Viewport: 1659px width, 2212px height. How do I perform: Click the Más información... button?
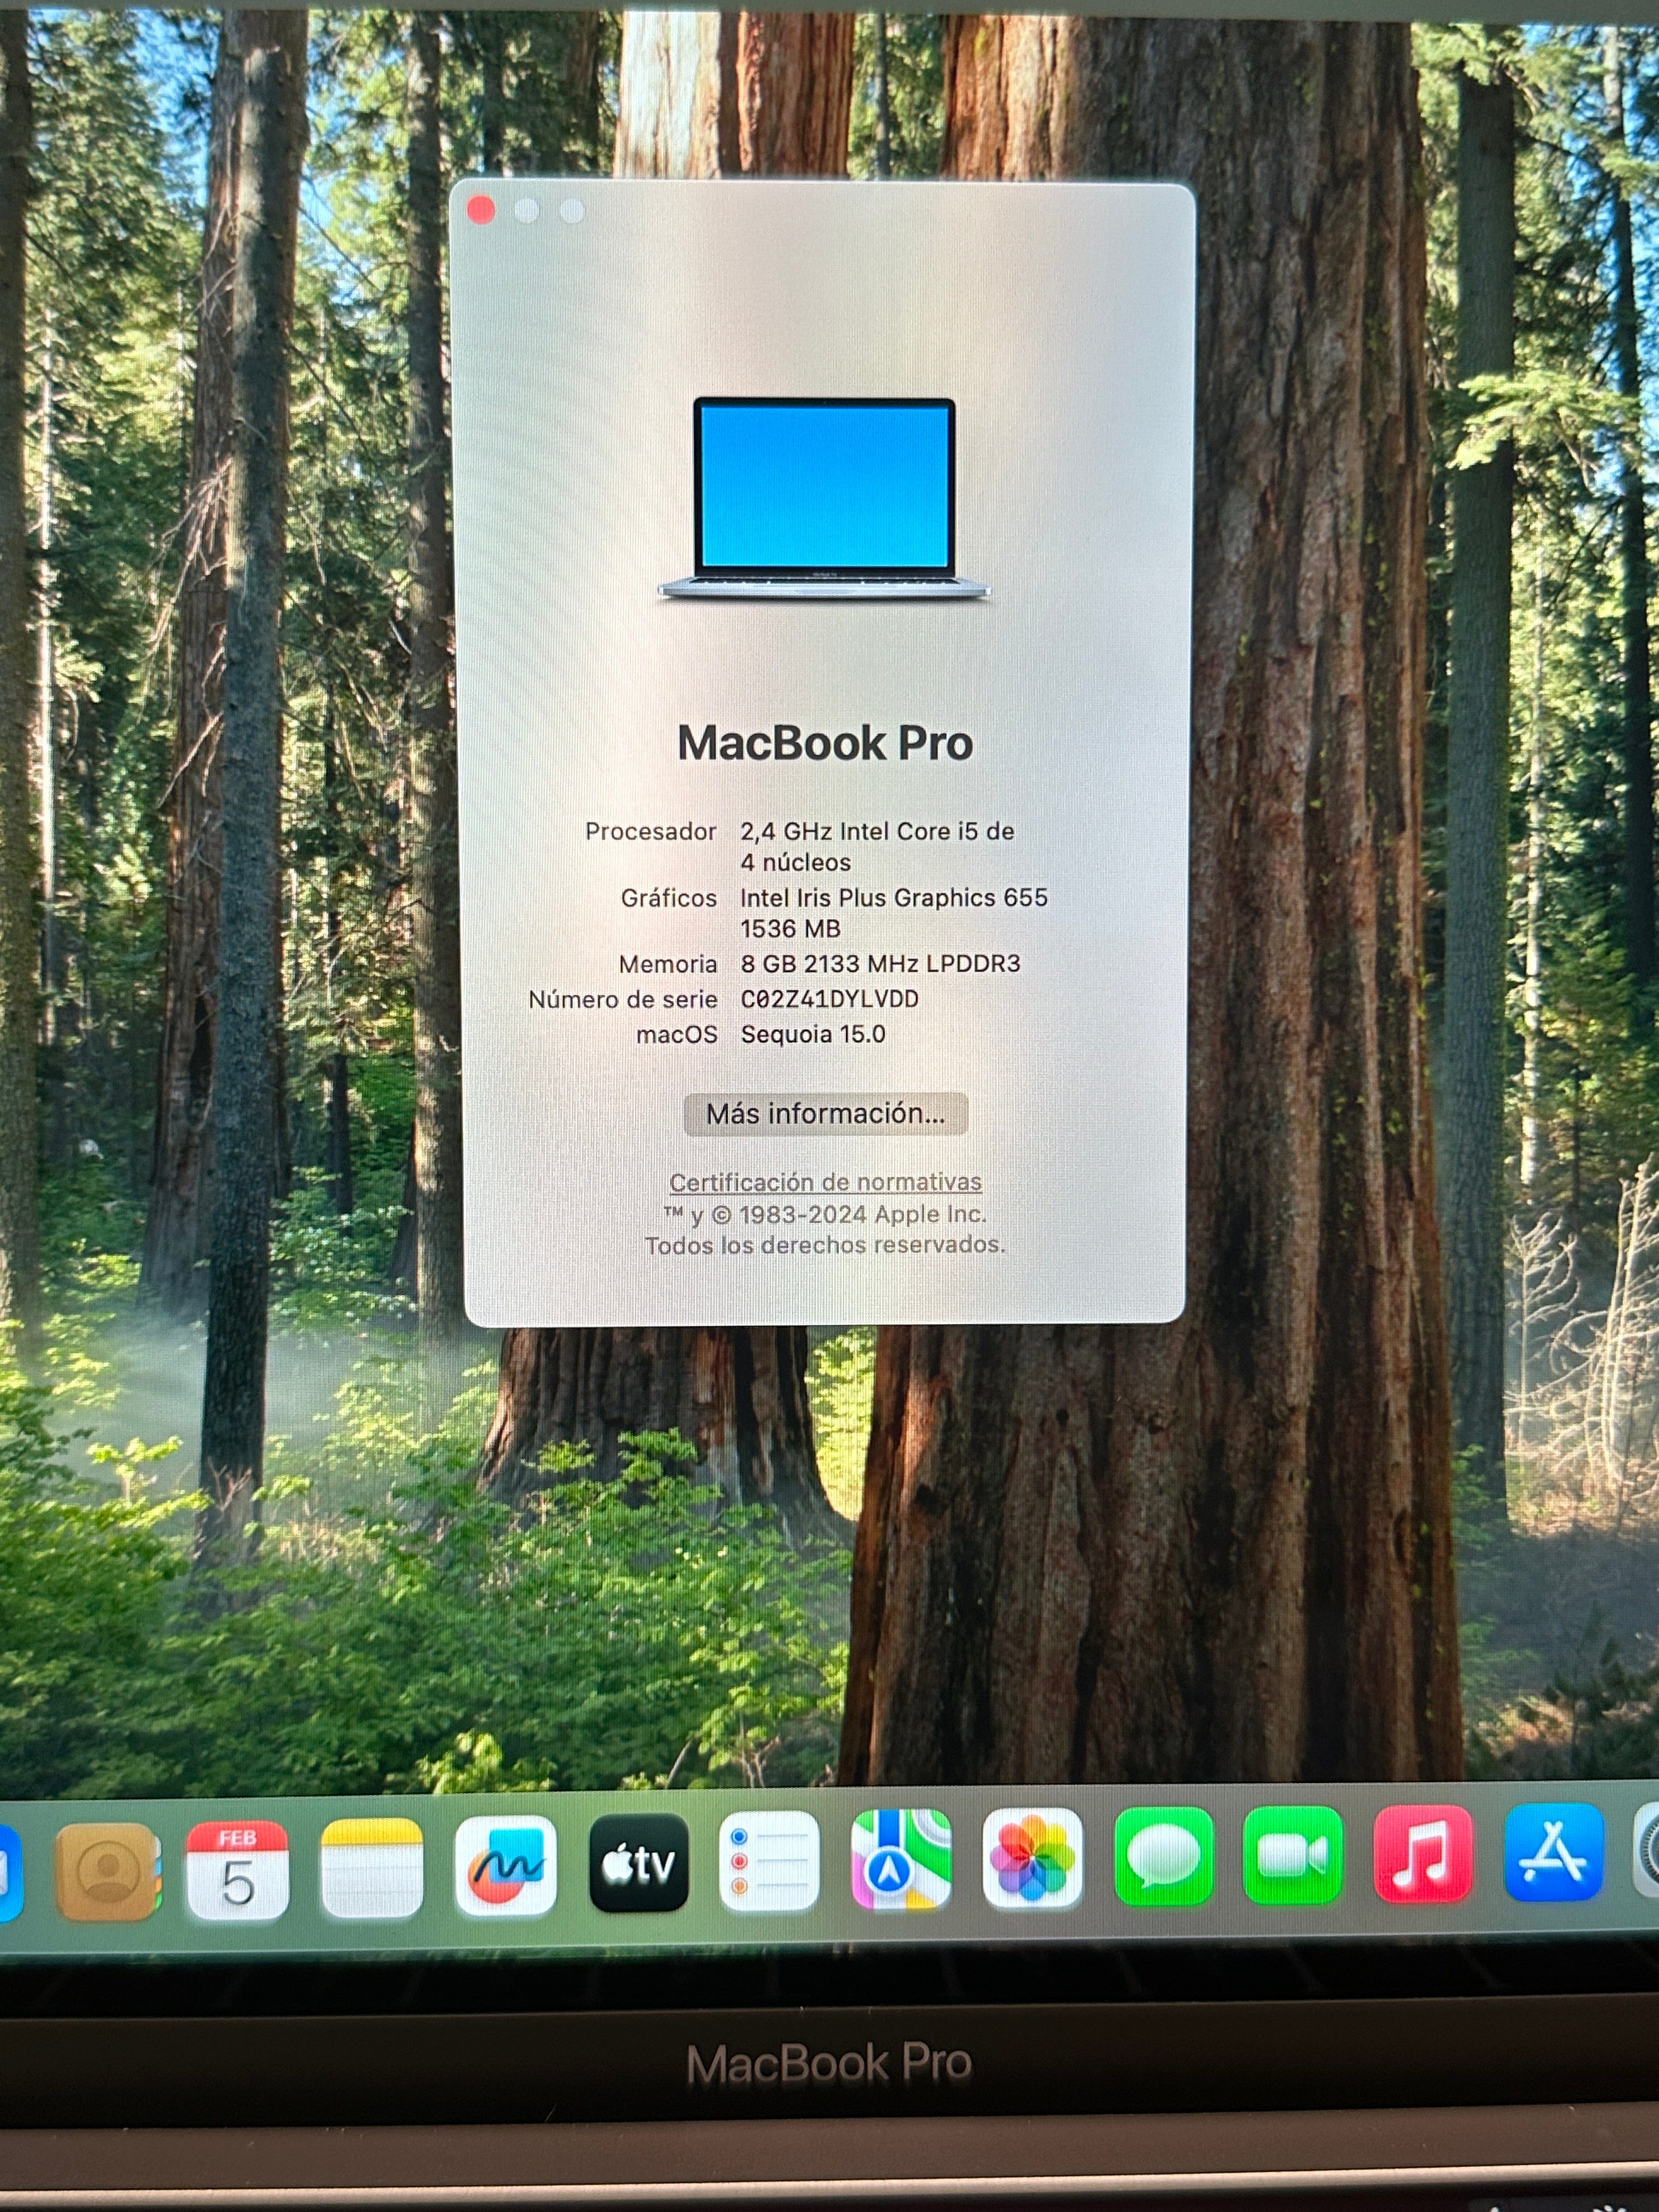825,1113
